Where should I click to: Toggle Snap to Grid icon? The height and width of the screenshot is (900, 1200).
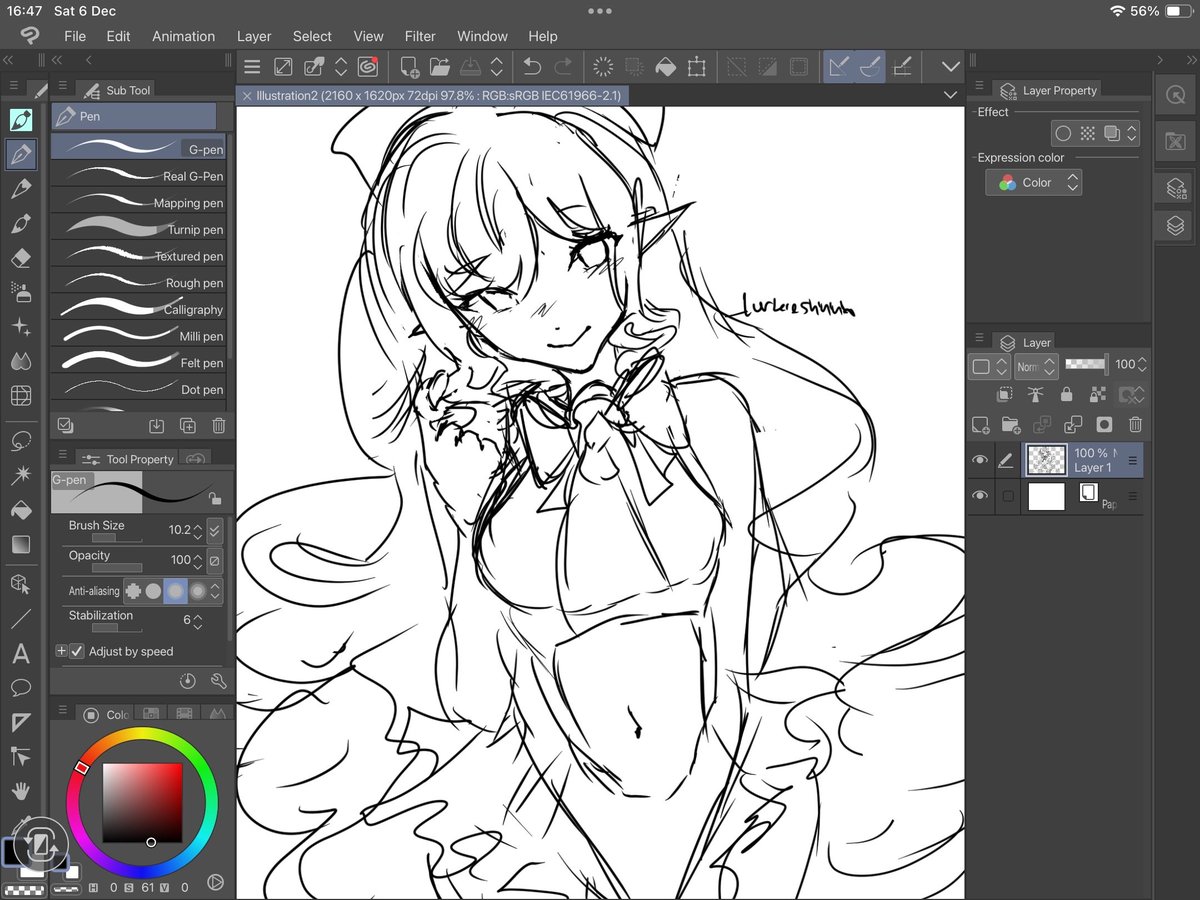coord(902,67)
